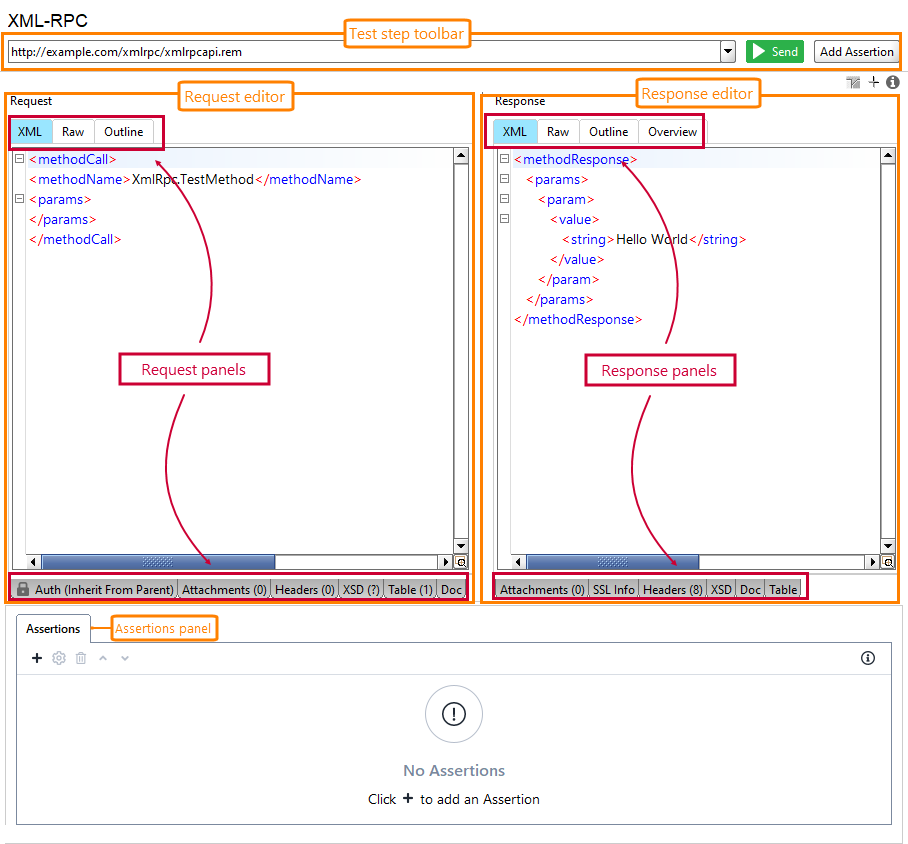908x844 pixels.
Task: Switch to the Request Raw tab
Action: pos(73,131)
